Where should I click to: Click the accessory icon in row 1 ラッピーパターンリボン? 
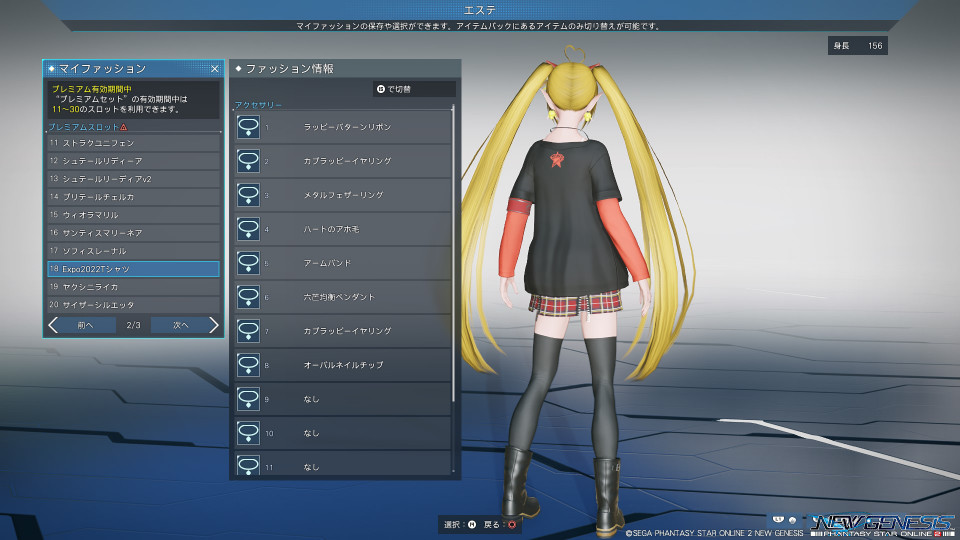pyautogui.click(x=248, y=127)
